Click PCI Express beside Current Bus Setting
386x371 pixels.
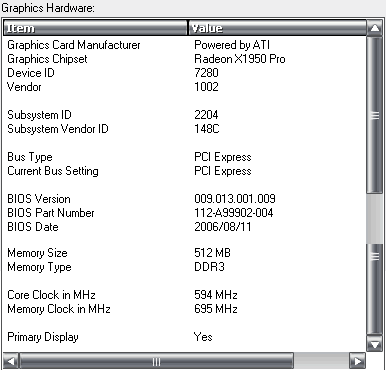pos(223,171)
